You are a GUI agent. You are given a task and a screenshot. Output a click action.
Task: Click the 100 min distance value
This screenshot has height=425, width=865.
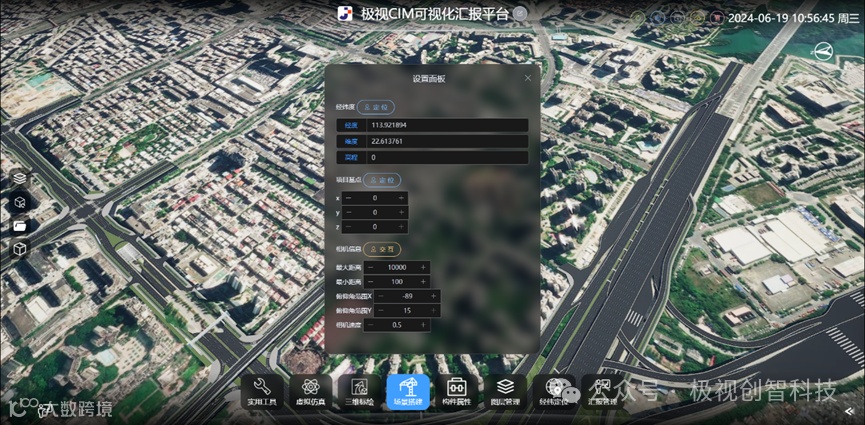397,282
